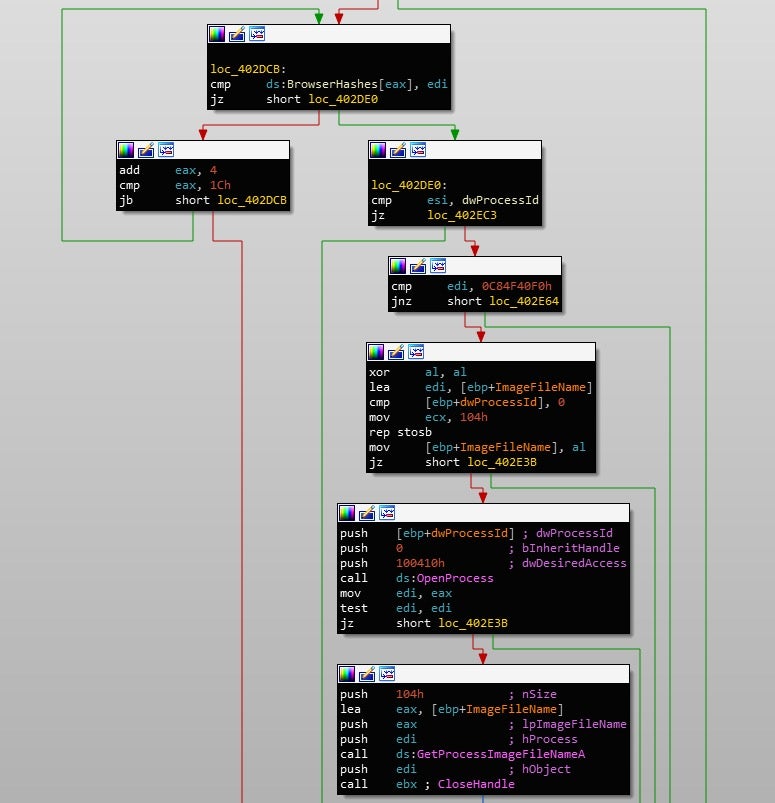Click the color icon on the 'xor al, al' node
Image resolution: width=775 pixels, height=803 pixels.
pyautogui.click(x=376, y=352)
